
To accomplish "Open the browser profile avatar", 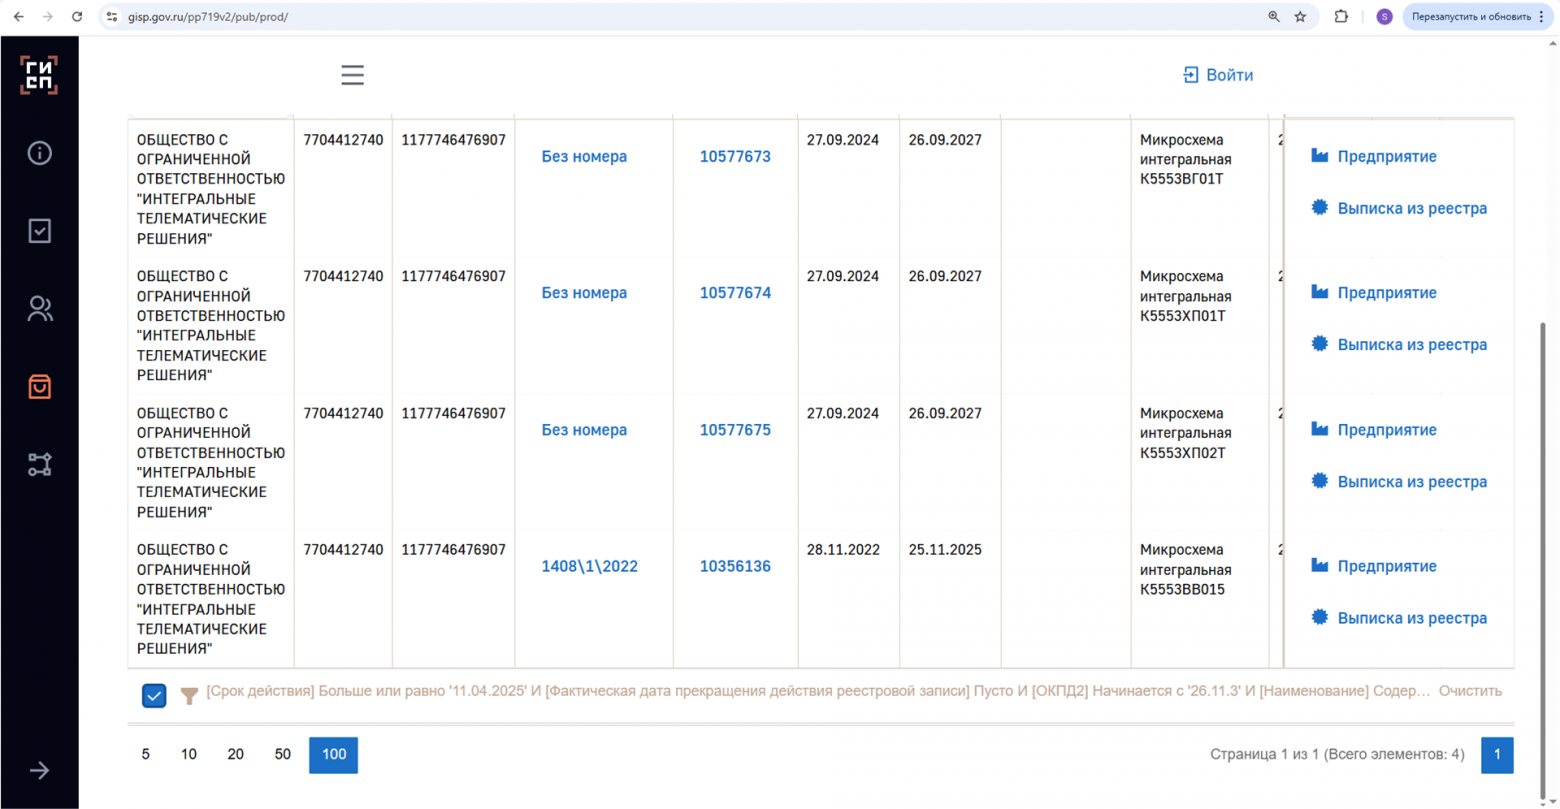I will pos(1384,17).
